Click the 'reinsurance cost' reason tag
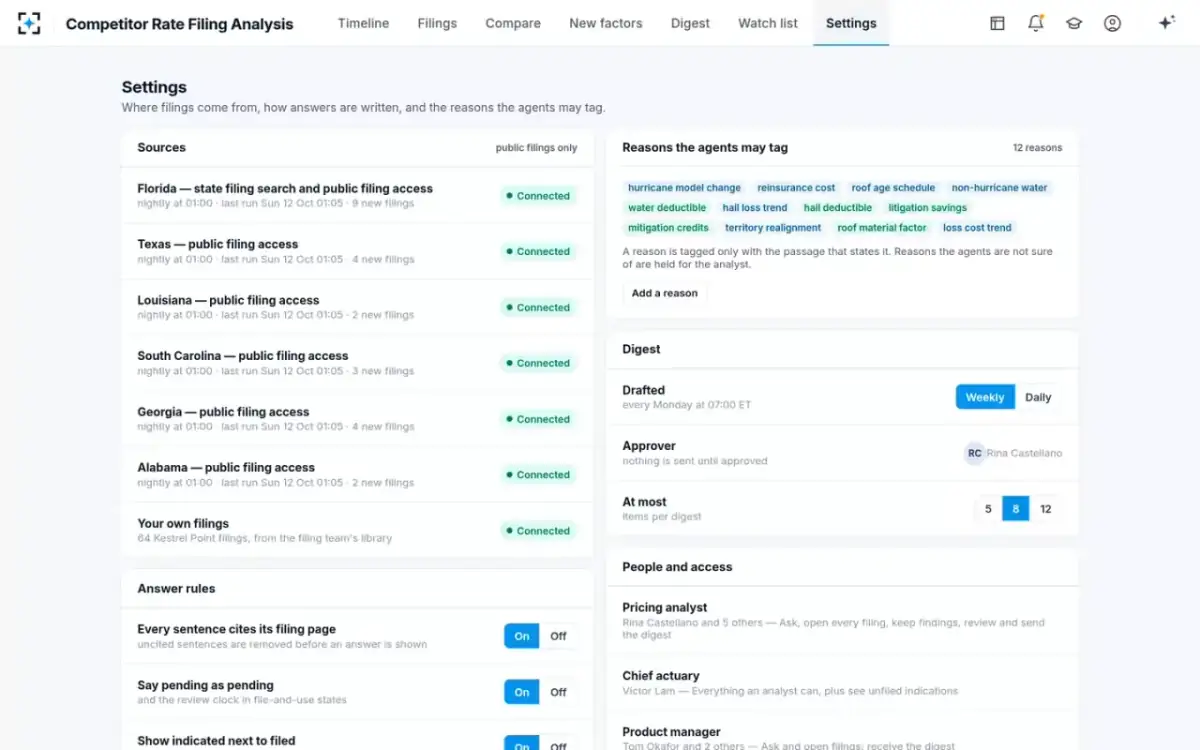 (x=796, y=188)
